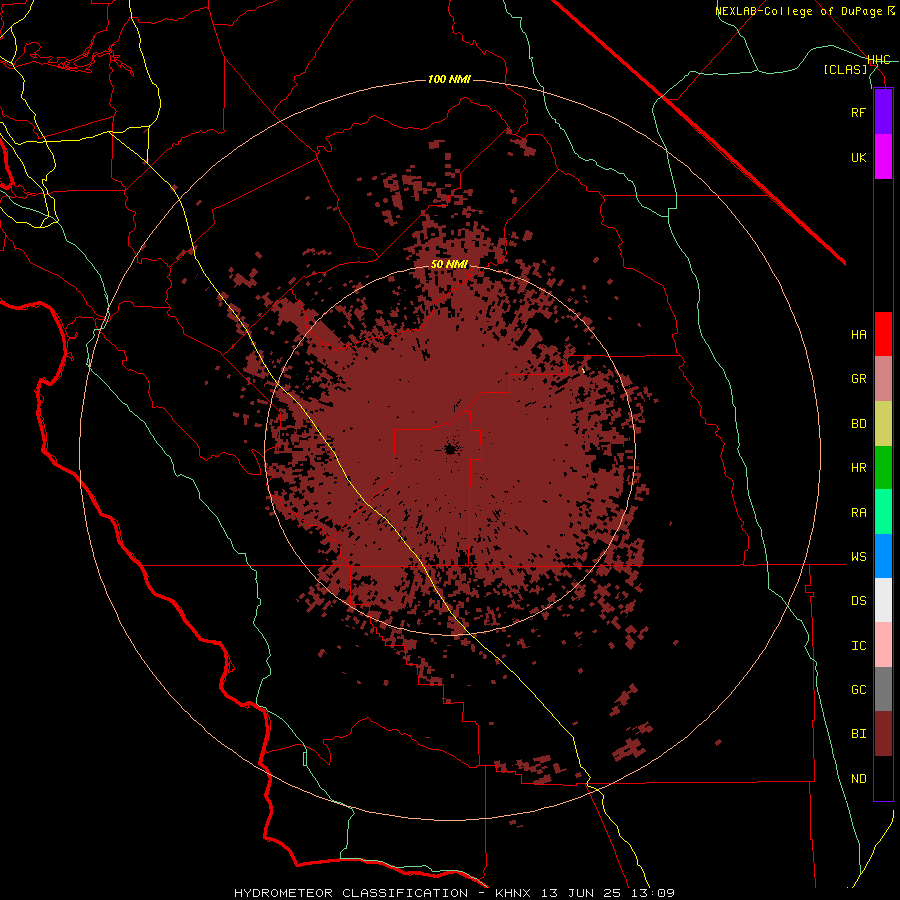The width and height of the screenshot is (900, 900).
Task: Click the RF legend label
Action: click(x=858, y=112)
